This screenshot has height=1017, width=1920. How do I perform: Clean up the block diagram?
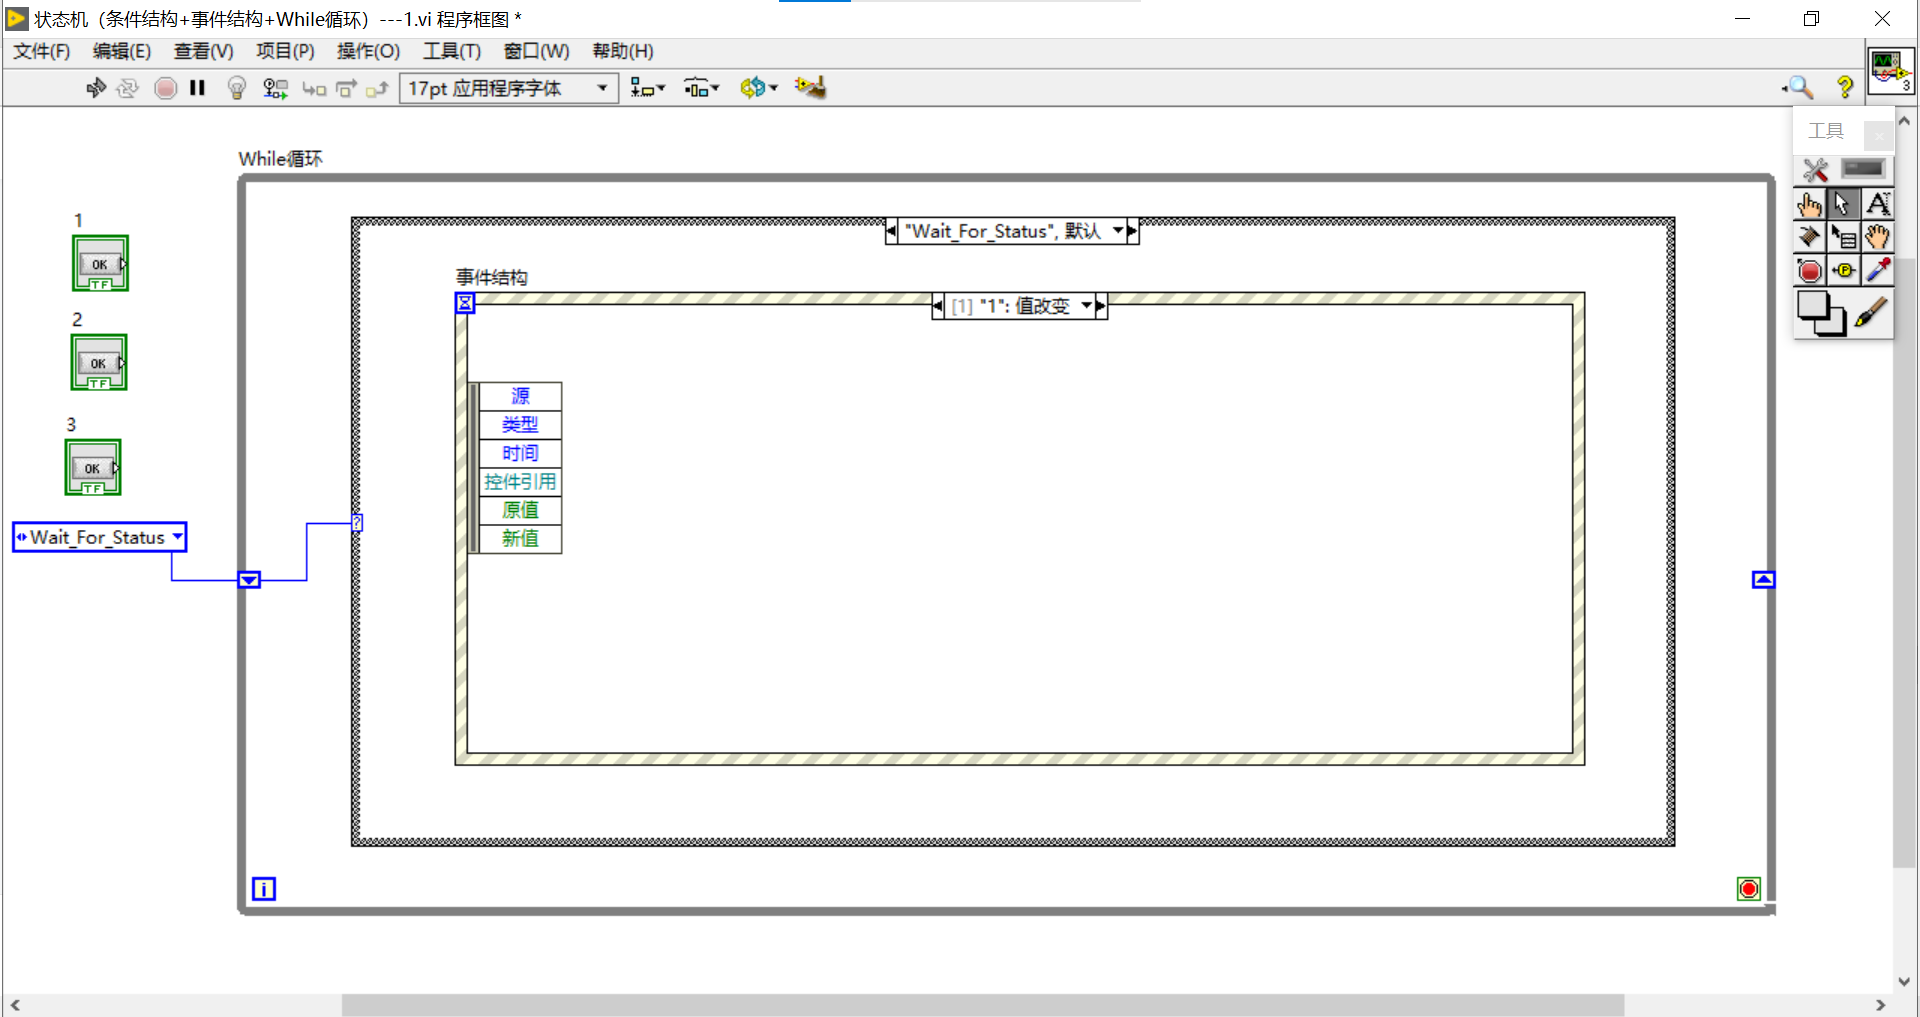[x=810, y=88]
